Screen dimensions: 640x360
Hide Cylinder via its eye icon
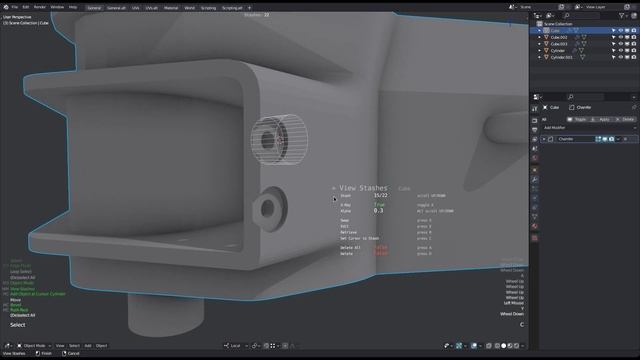(x=621, y=51)
